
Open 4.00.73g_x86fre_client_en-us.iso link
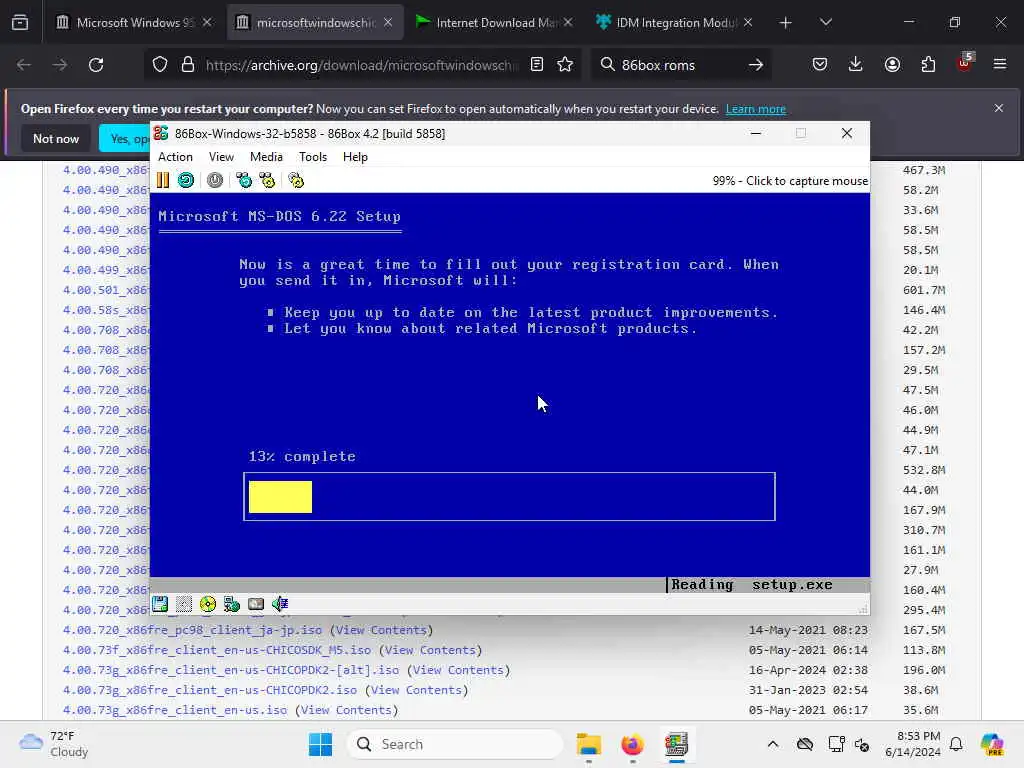tap(174, 710)
